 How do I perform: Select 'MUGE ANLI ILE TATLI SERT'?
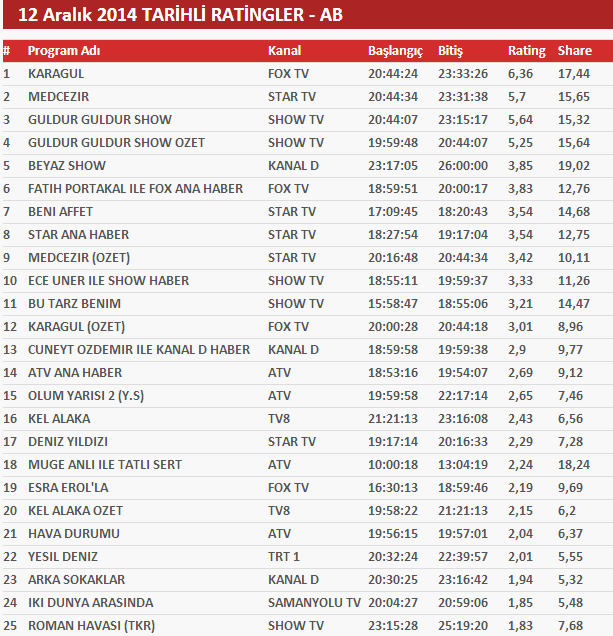[105, 465]
